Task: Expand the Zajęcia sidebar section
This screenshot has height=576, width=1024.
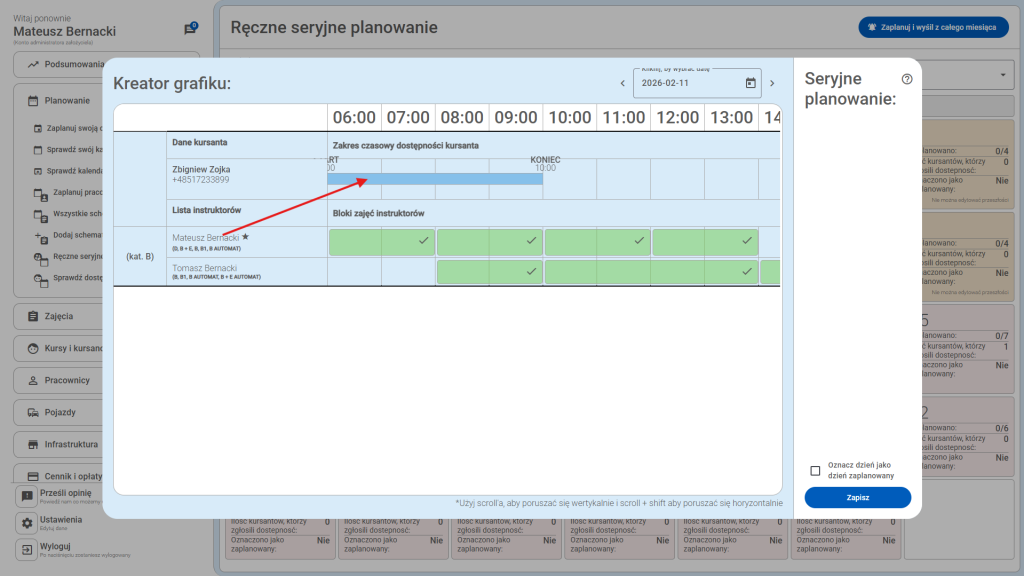Action: tap(105, 316)
